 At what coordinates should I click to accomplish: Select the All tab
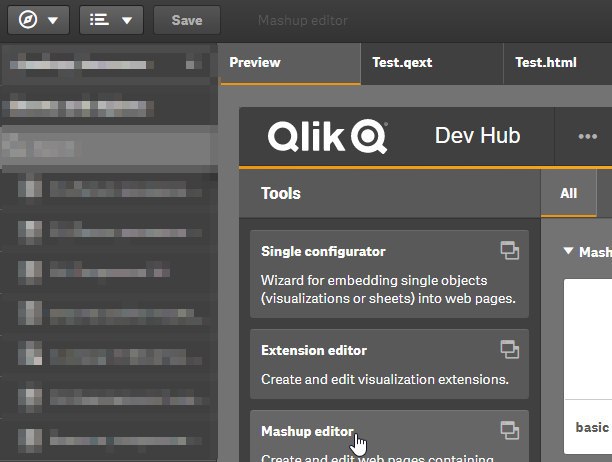point(569,194)
